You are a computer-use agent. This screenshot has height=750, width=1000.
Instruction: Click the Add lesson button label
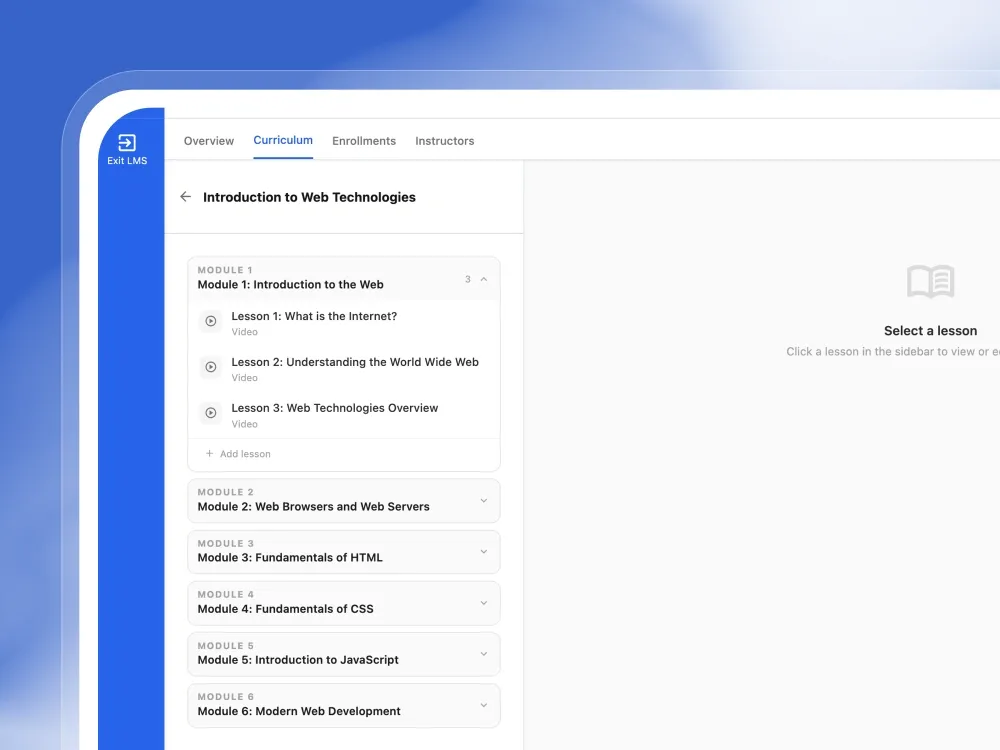[x=245, y=454]
